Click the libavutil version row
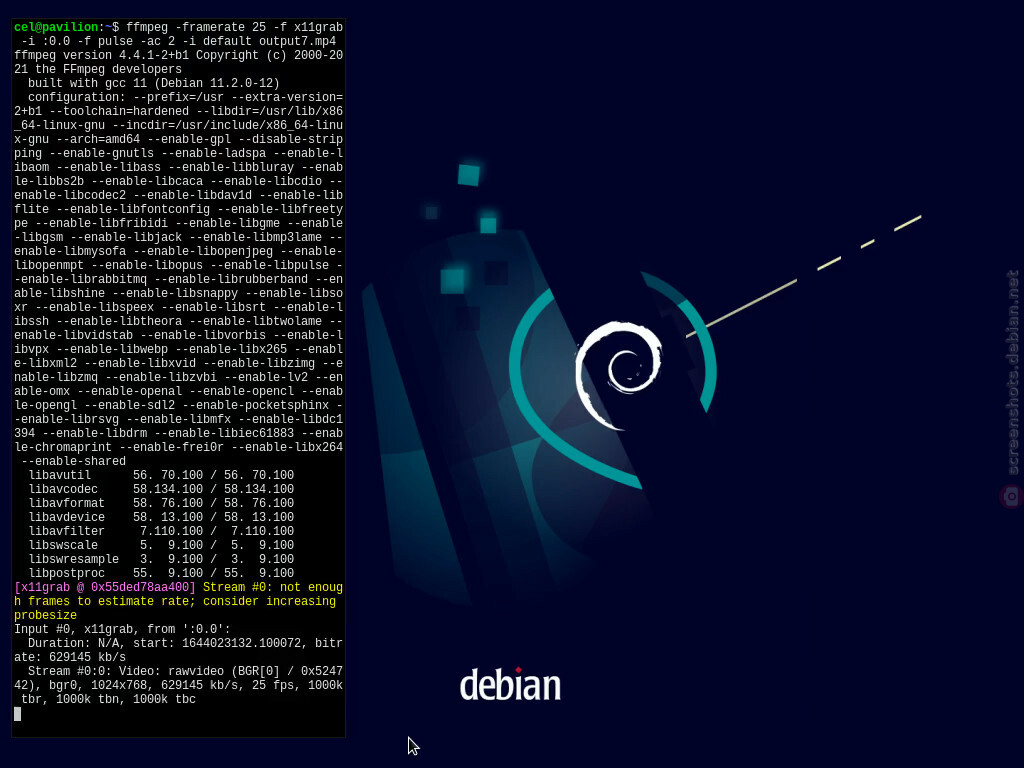Viewport: 1024px width, 768px height. tap(161, 475)
